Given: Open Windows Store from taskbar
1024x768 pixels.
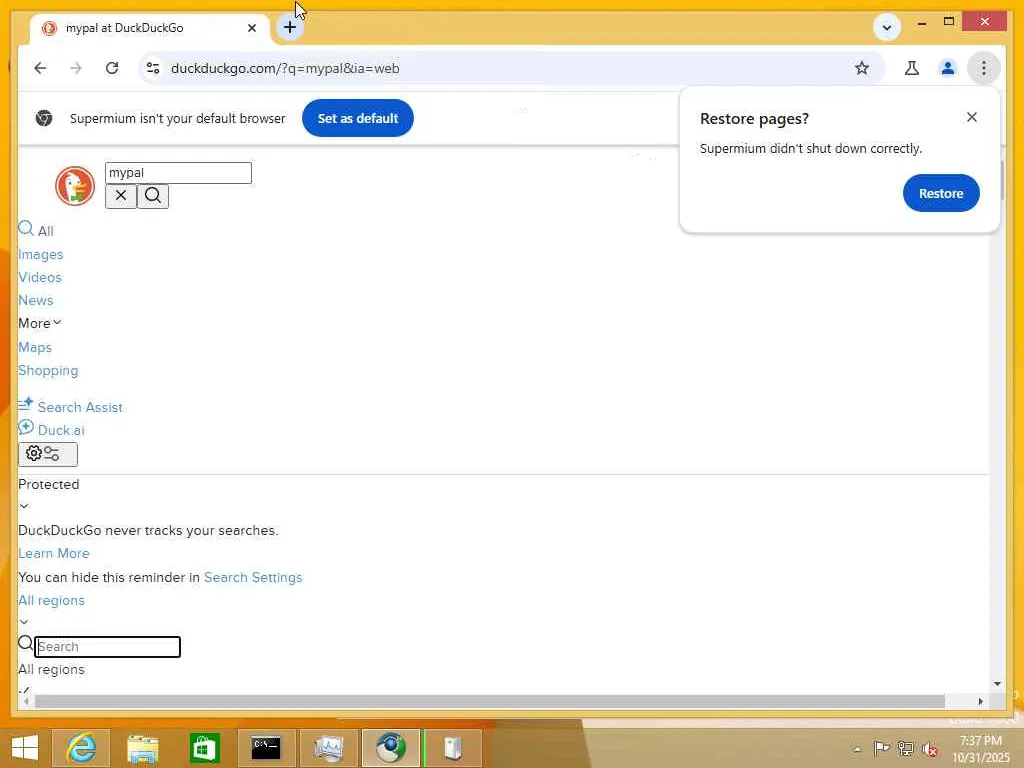Looking at the screenshot, I should coord(204,748).
